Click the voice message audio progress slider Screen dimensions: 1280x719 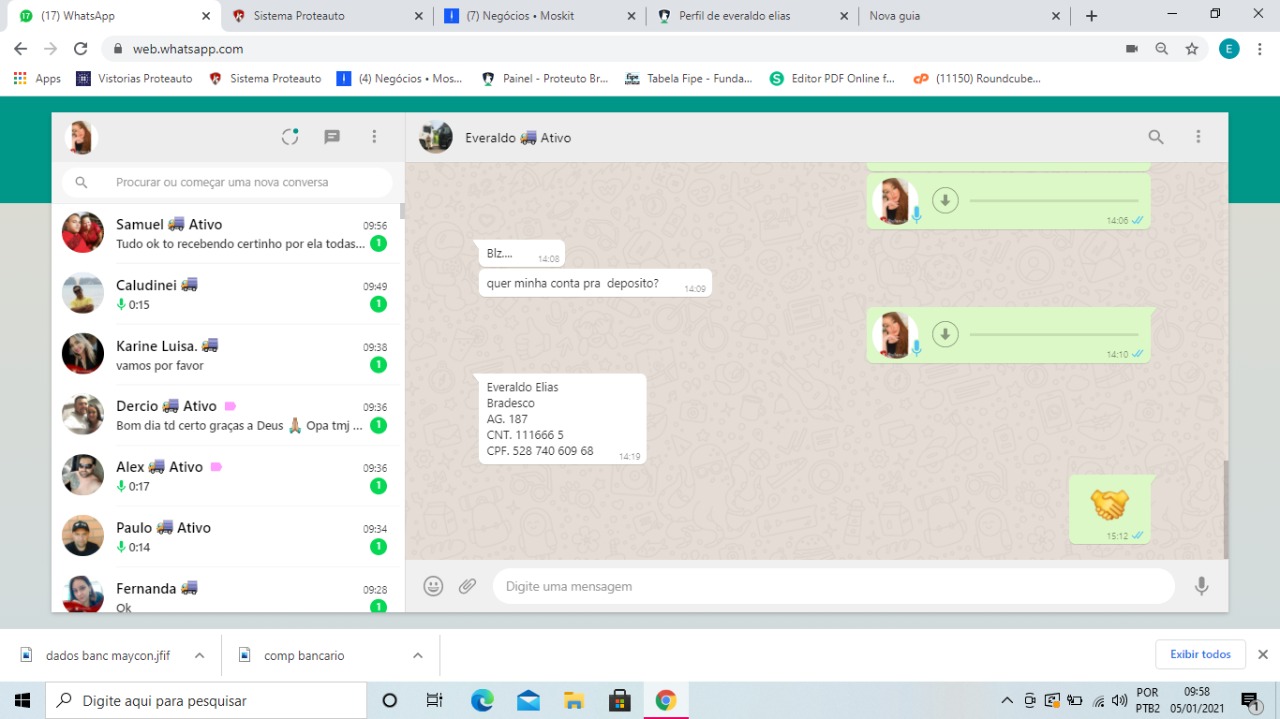point(1054,201)
